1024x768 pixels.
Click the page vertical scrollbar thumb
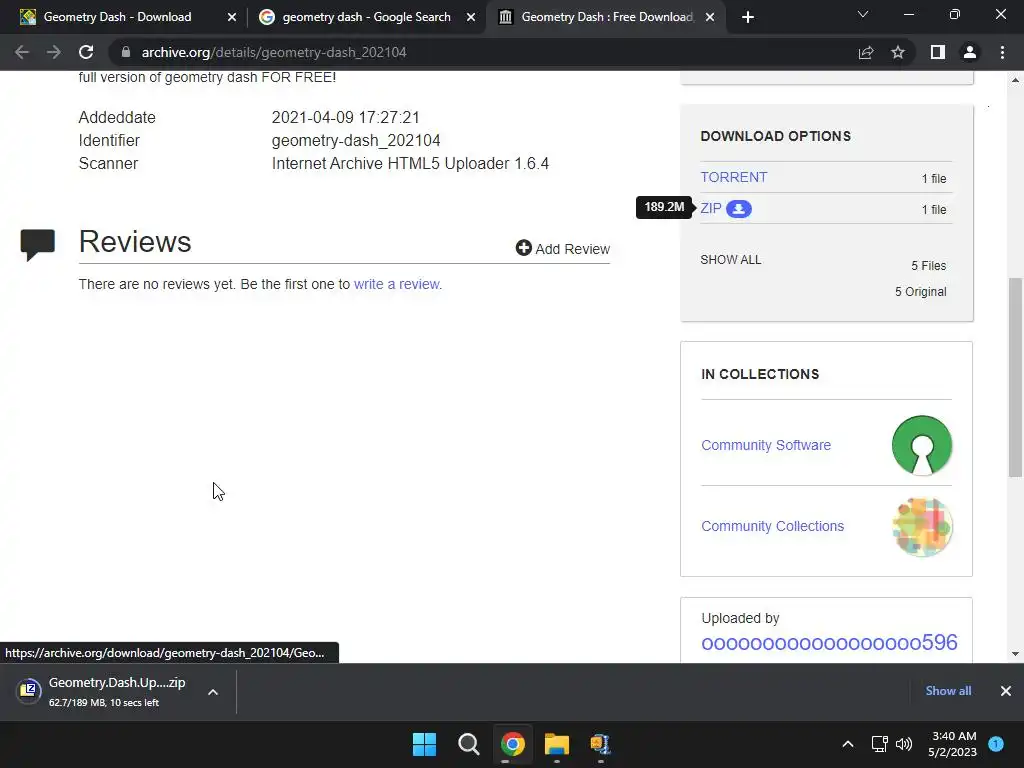1015,377
